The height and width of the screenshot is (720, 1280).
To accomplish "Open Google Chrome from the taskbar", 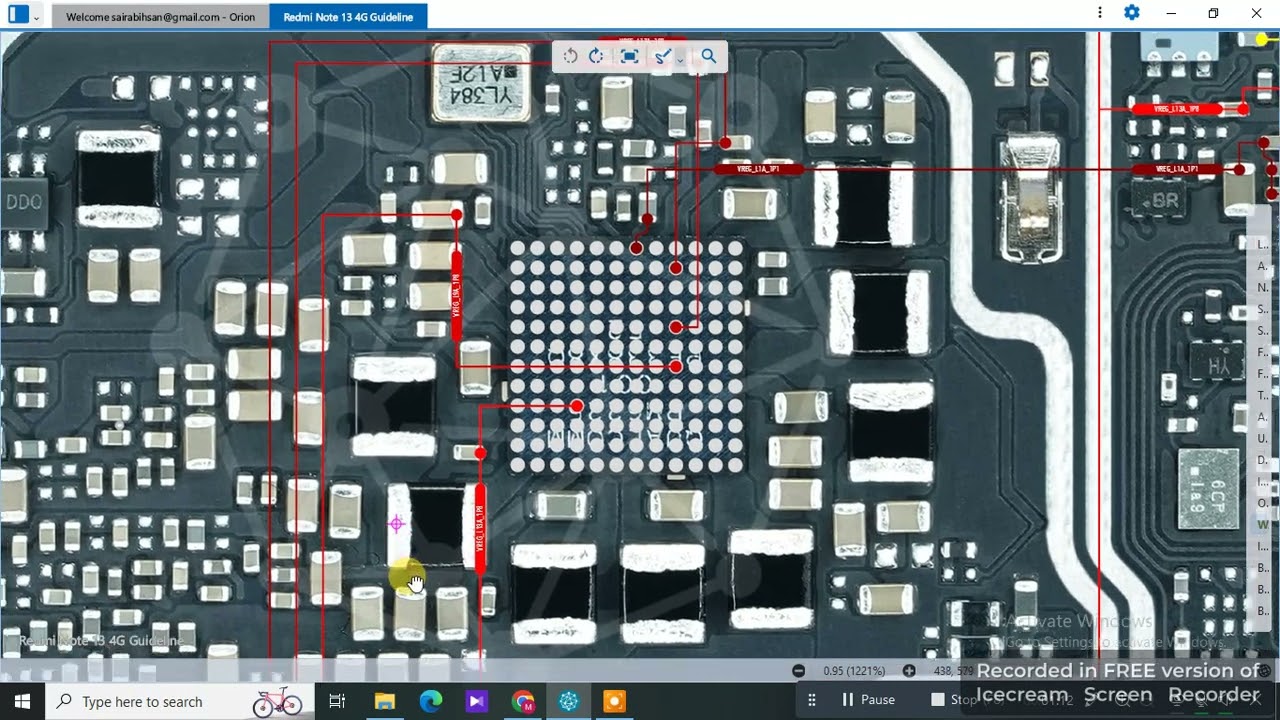I will (523, 701).
